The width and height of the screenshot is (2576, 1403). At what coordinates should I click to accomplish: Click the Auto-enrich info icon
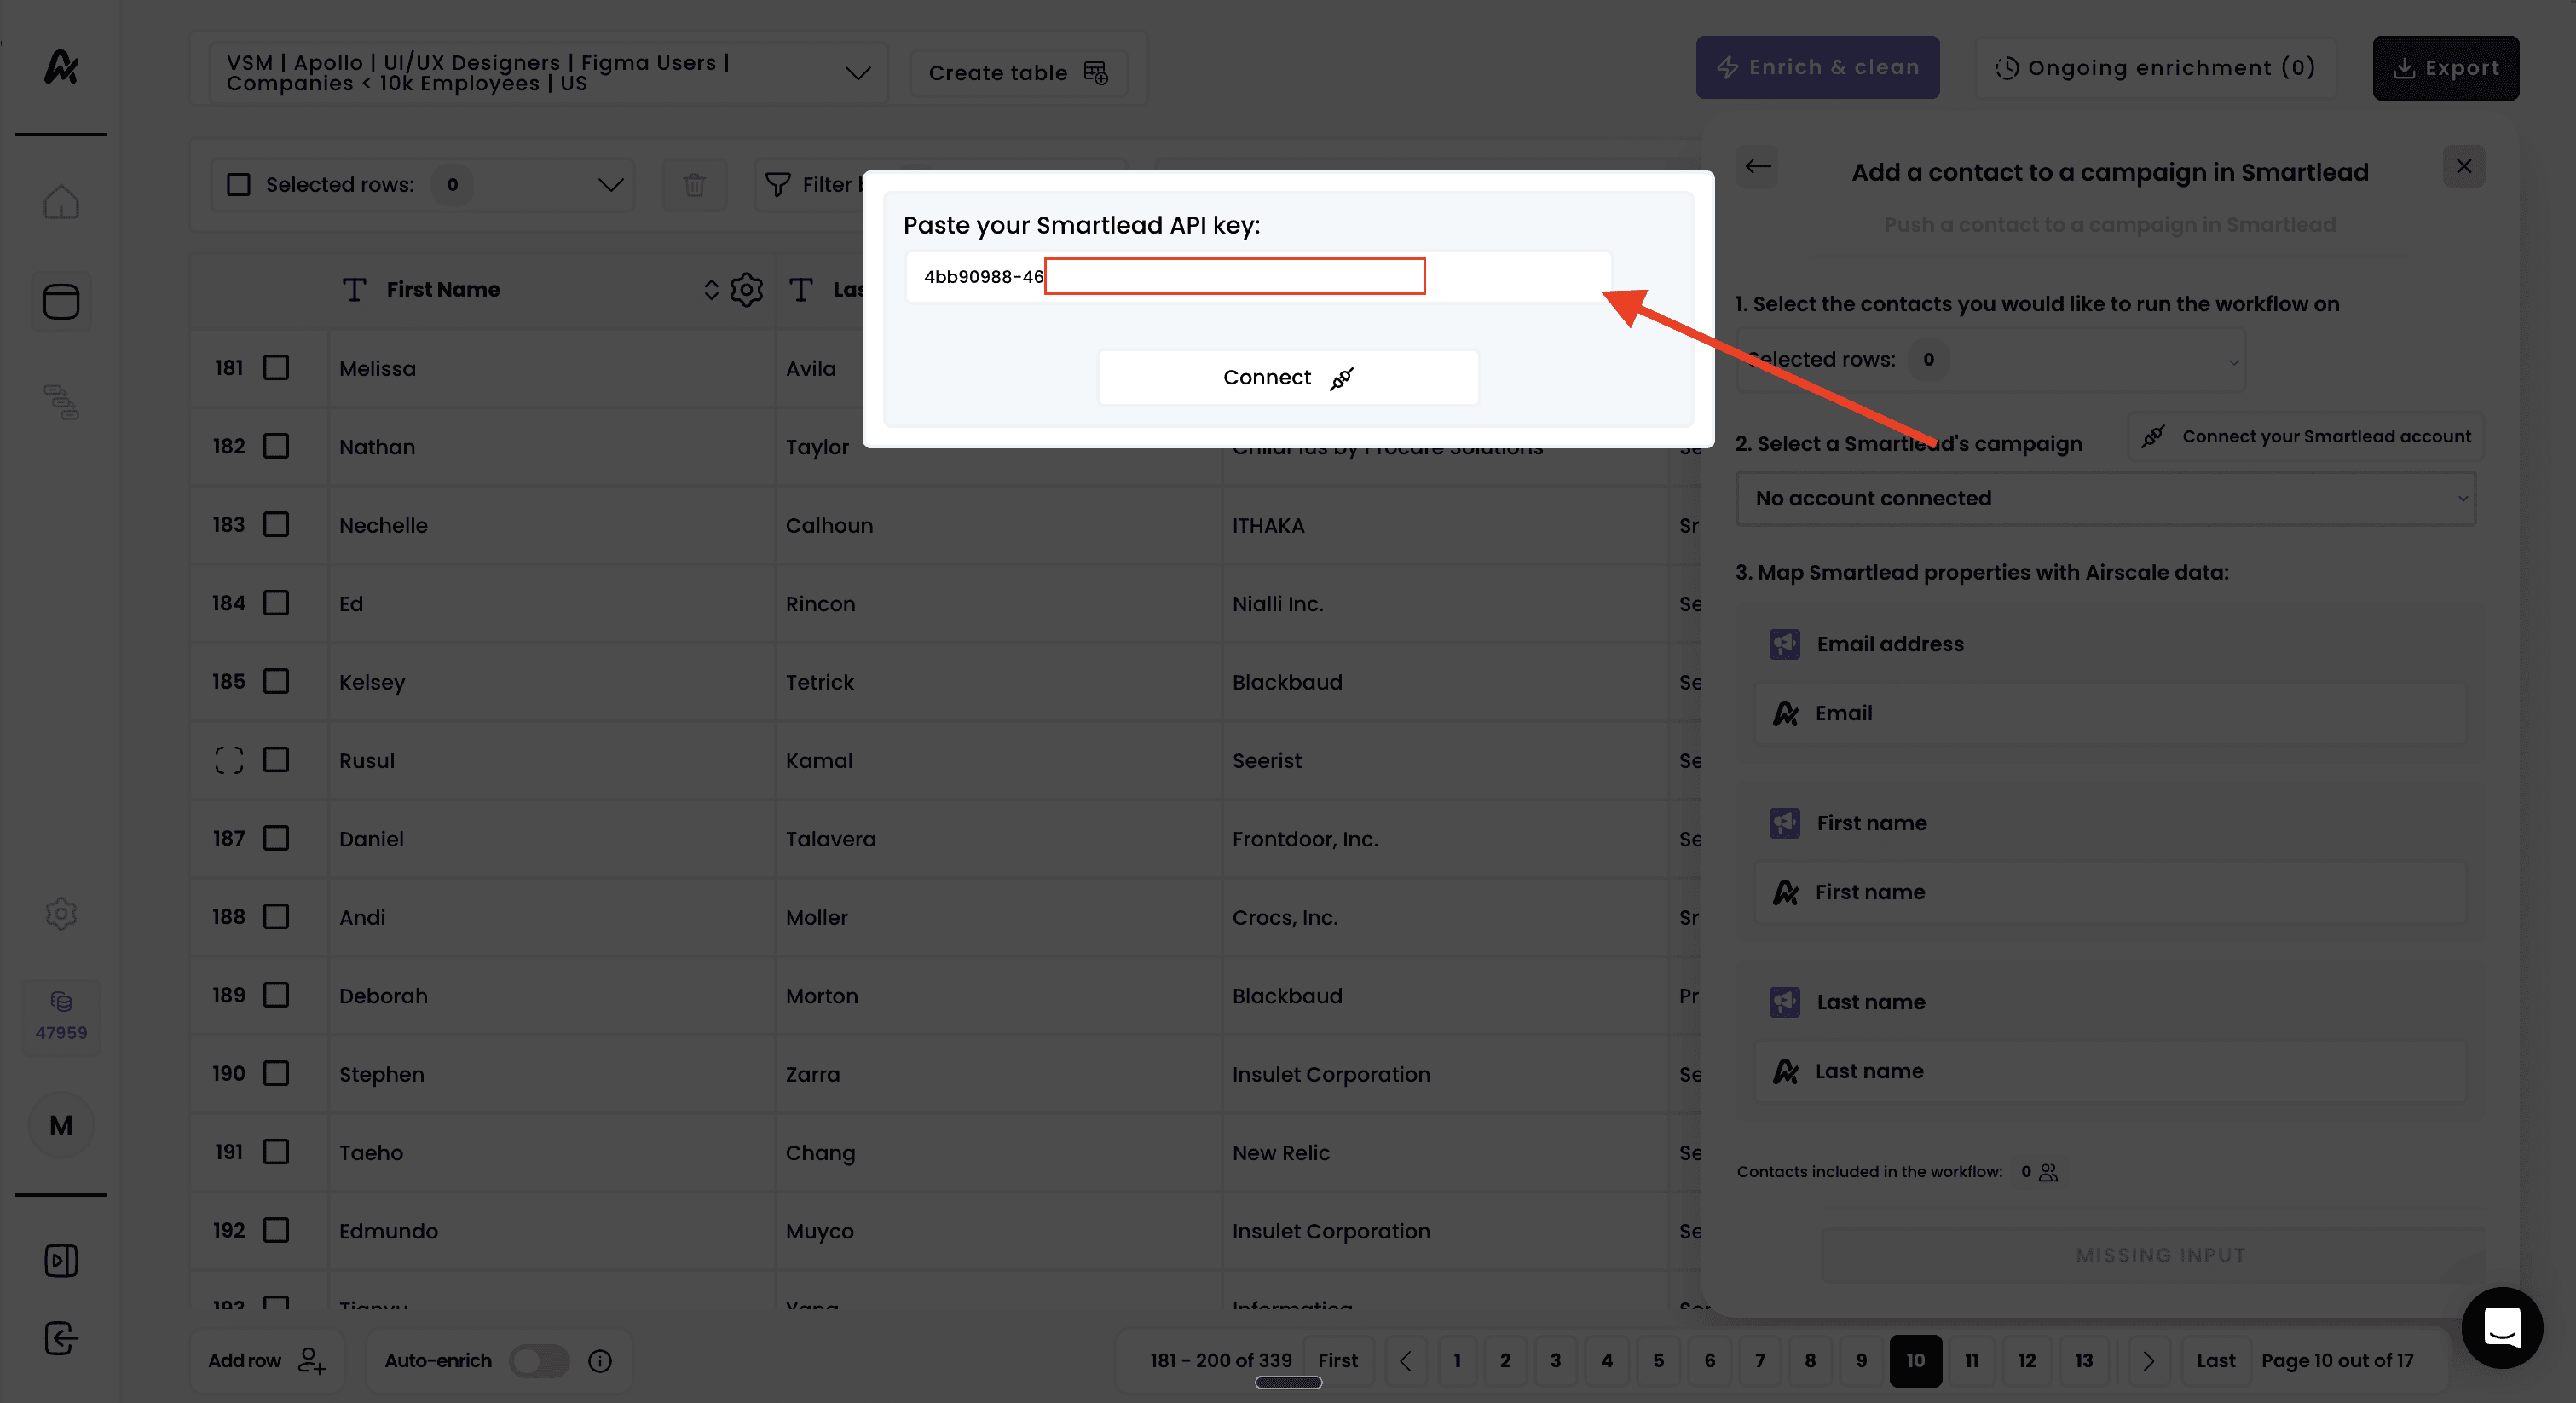pos(600,1361)
